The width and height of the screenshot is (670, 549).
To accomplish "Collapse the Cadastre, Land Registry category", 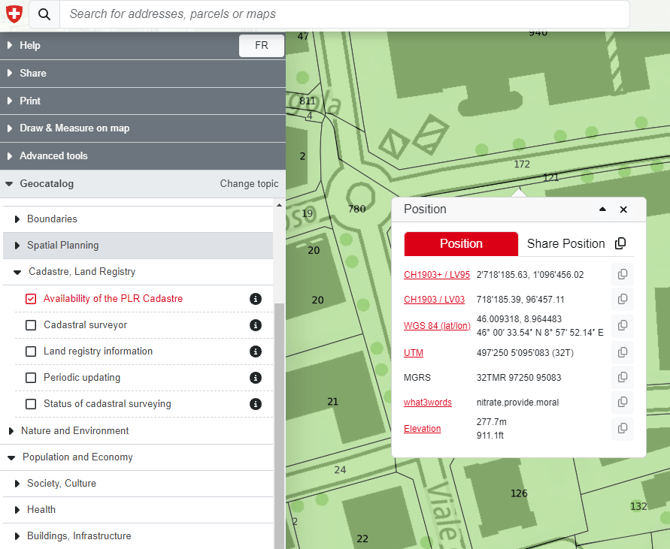I will pyautogui.click(x=80, y=271).
